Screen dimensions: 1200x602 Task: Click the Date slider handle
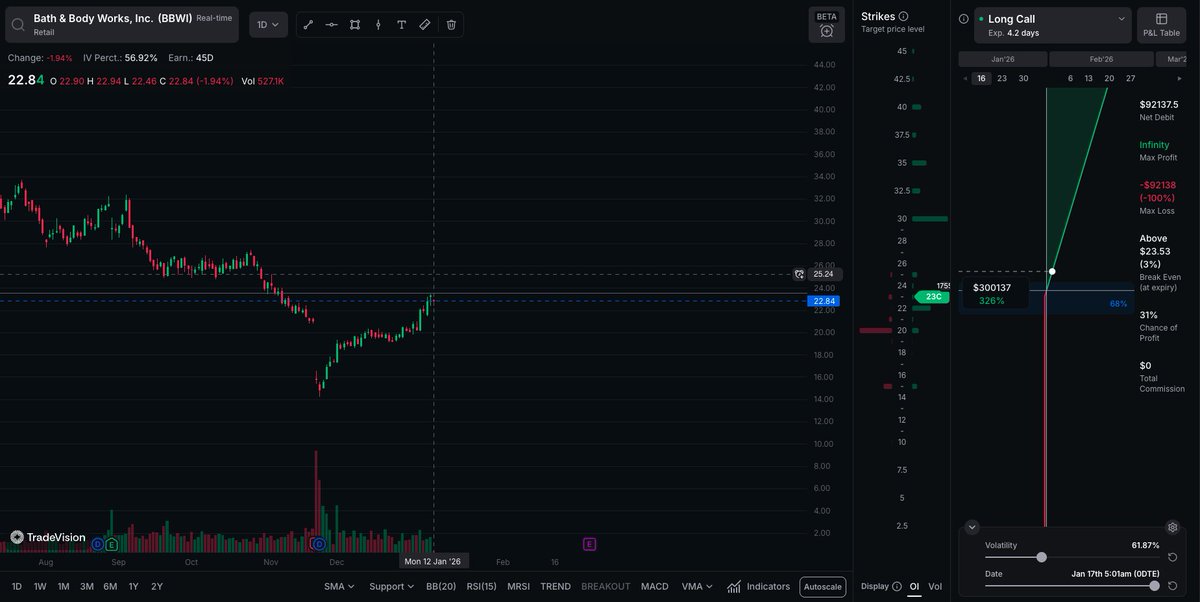pyautogui.click(x=1154, y=586)
